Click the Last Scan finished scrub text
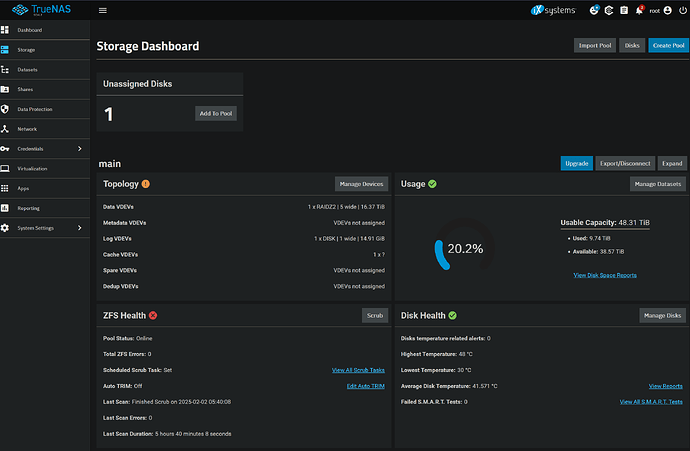The height and width of the screenshot is (451, 690). point(167,402)
